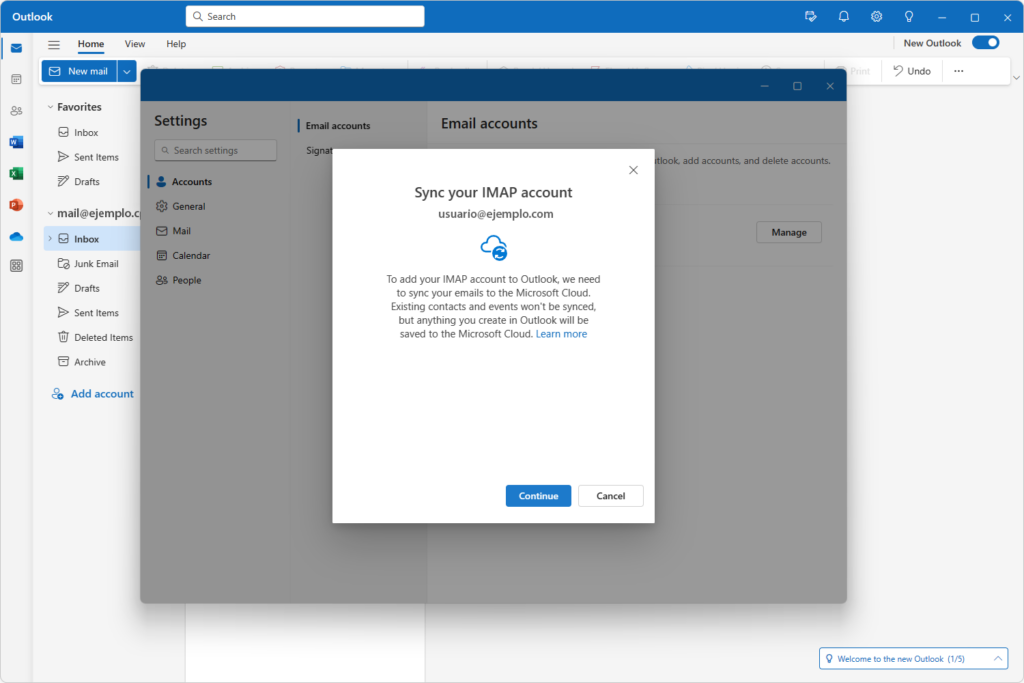Close the Sync your IMAP account dialog
This screenshot has width=1024, height=683.
point(633,170)
